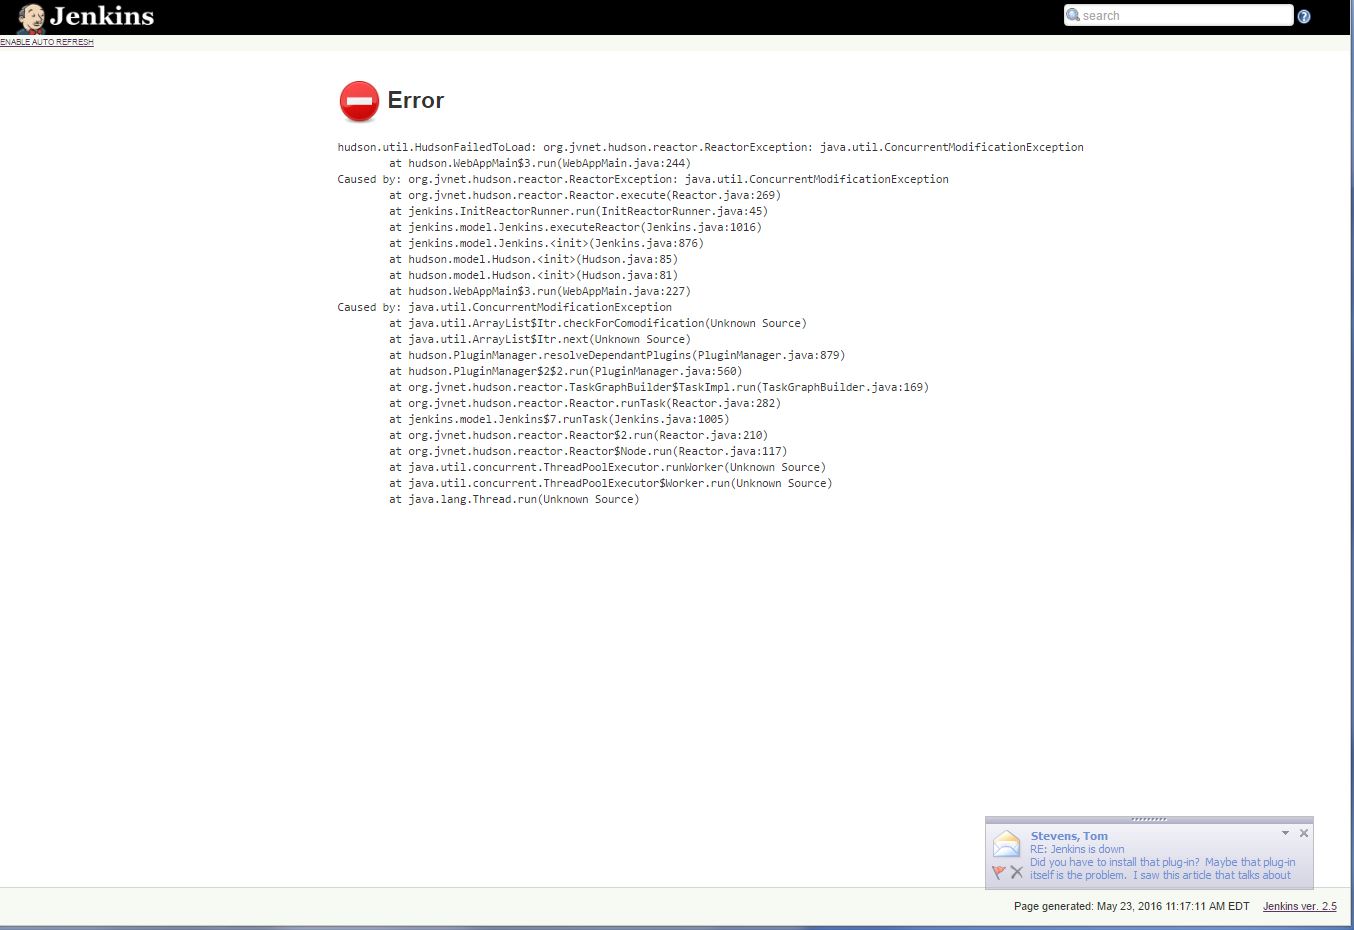Click the email preview message text

pos(1161,868)
